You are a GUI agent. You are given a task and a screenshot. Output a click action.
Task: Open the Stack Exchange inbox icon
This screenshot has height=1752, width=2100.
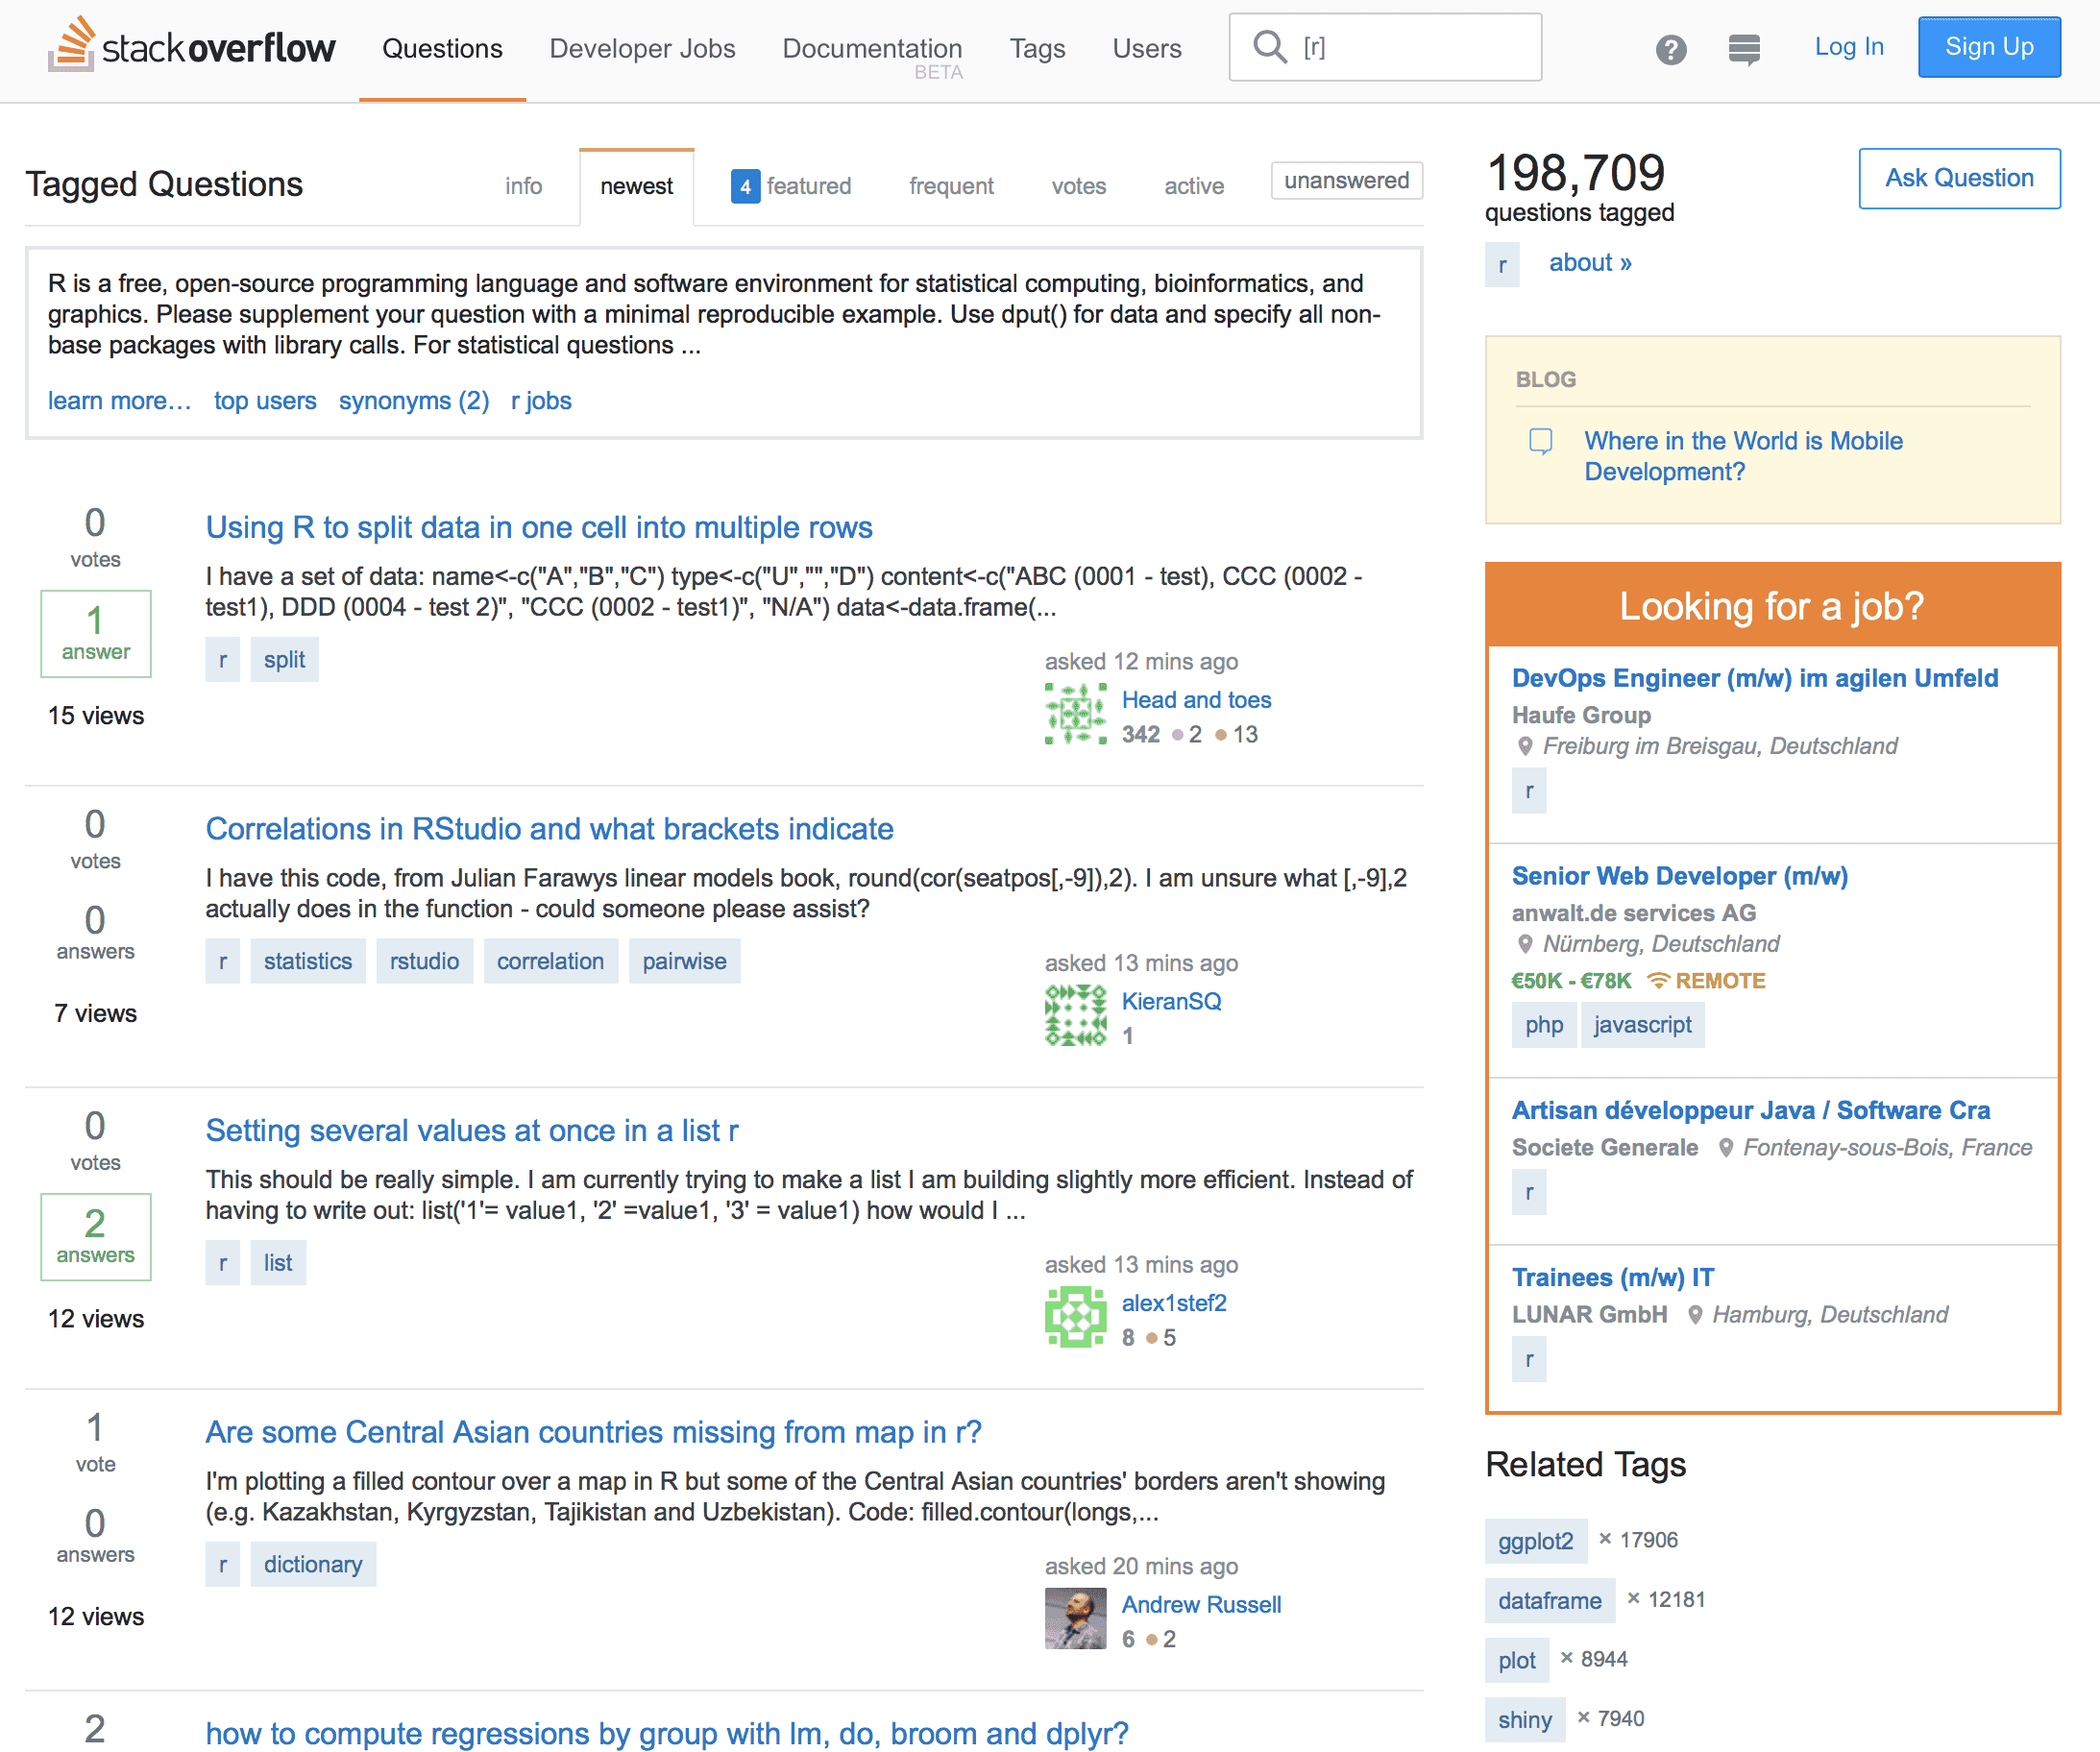coord(1744,48)
